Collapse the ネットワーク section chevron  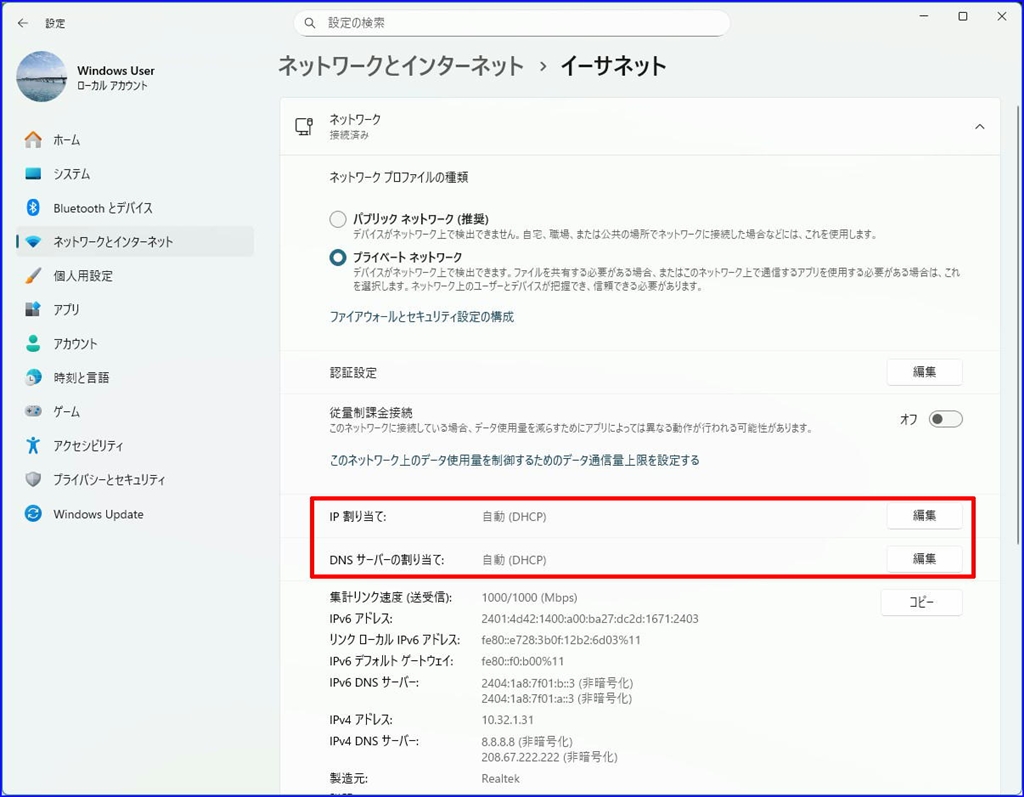point(980,127)
